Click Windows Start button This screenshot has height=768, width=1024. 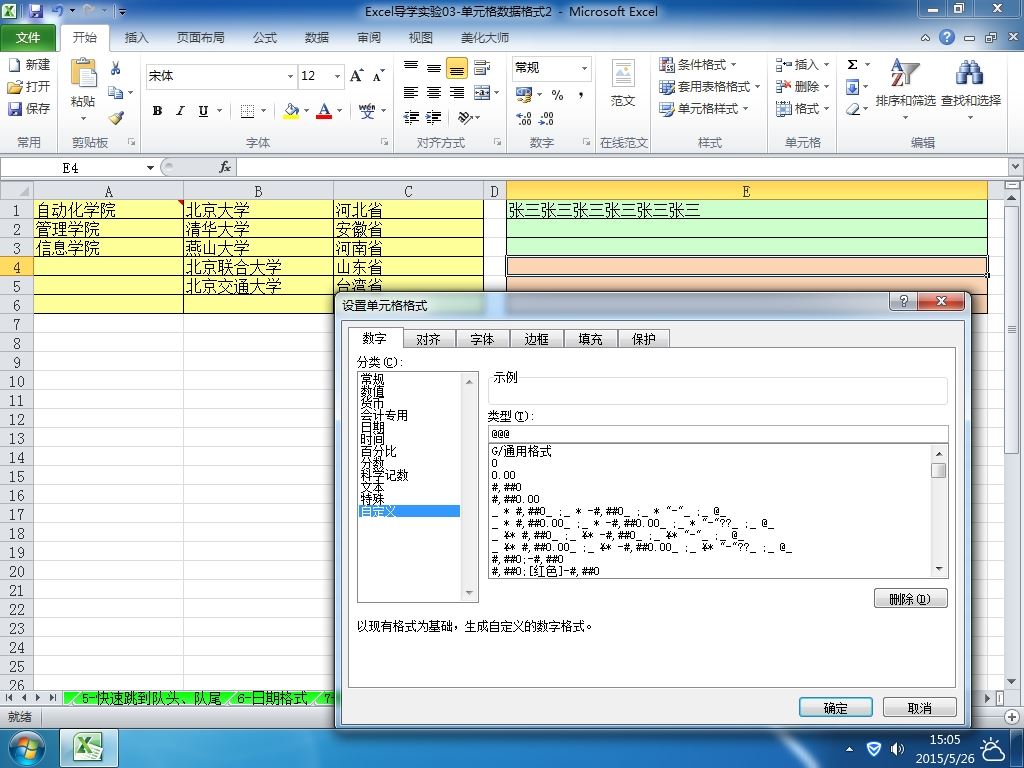click(x=26, y=748)
